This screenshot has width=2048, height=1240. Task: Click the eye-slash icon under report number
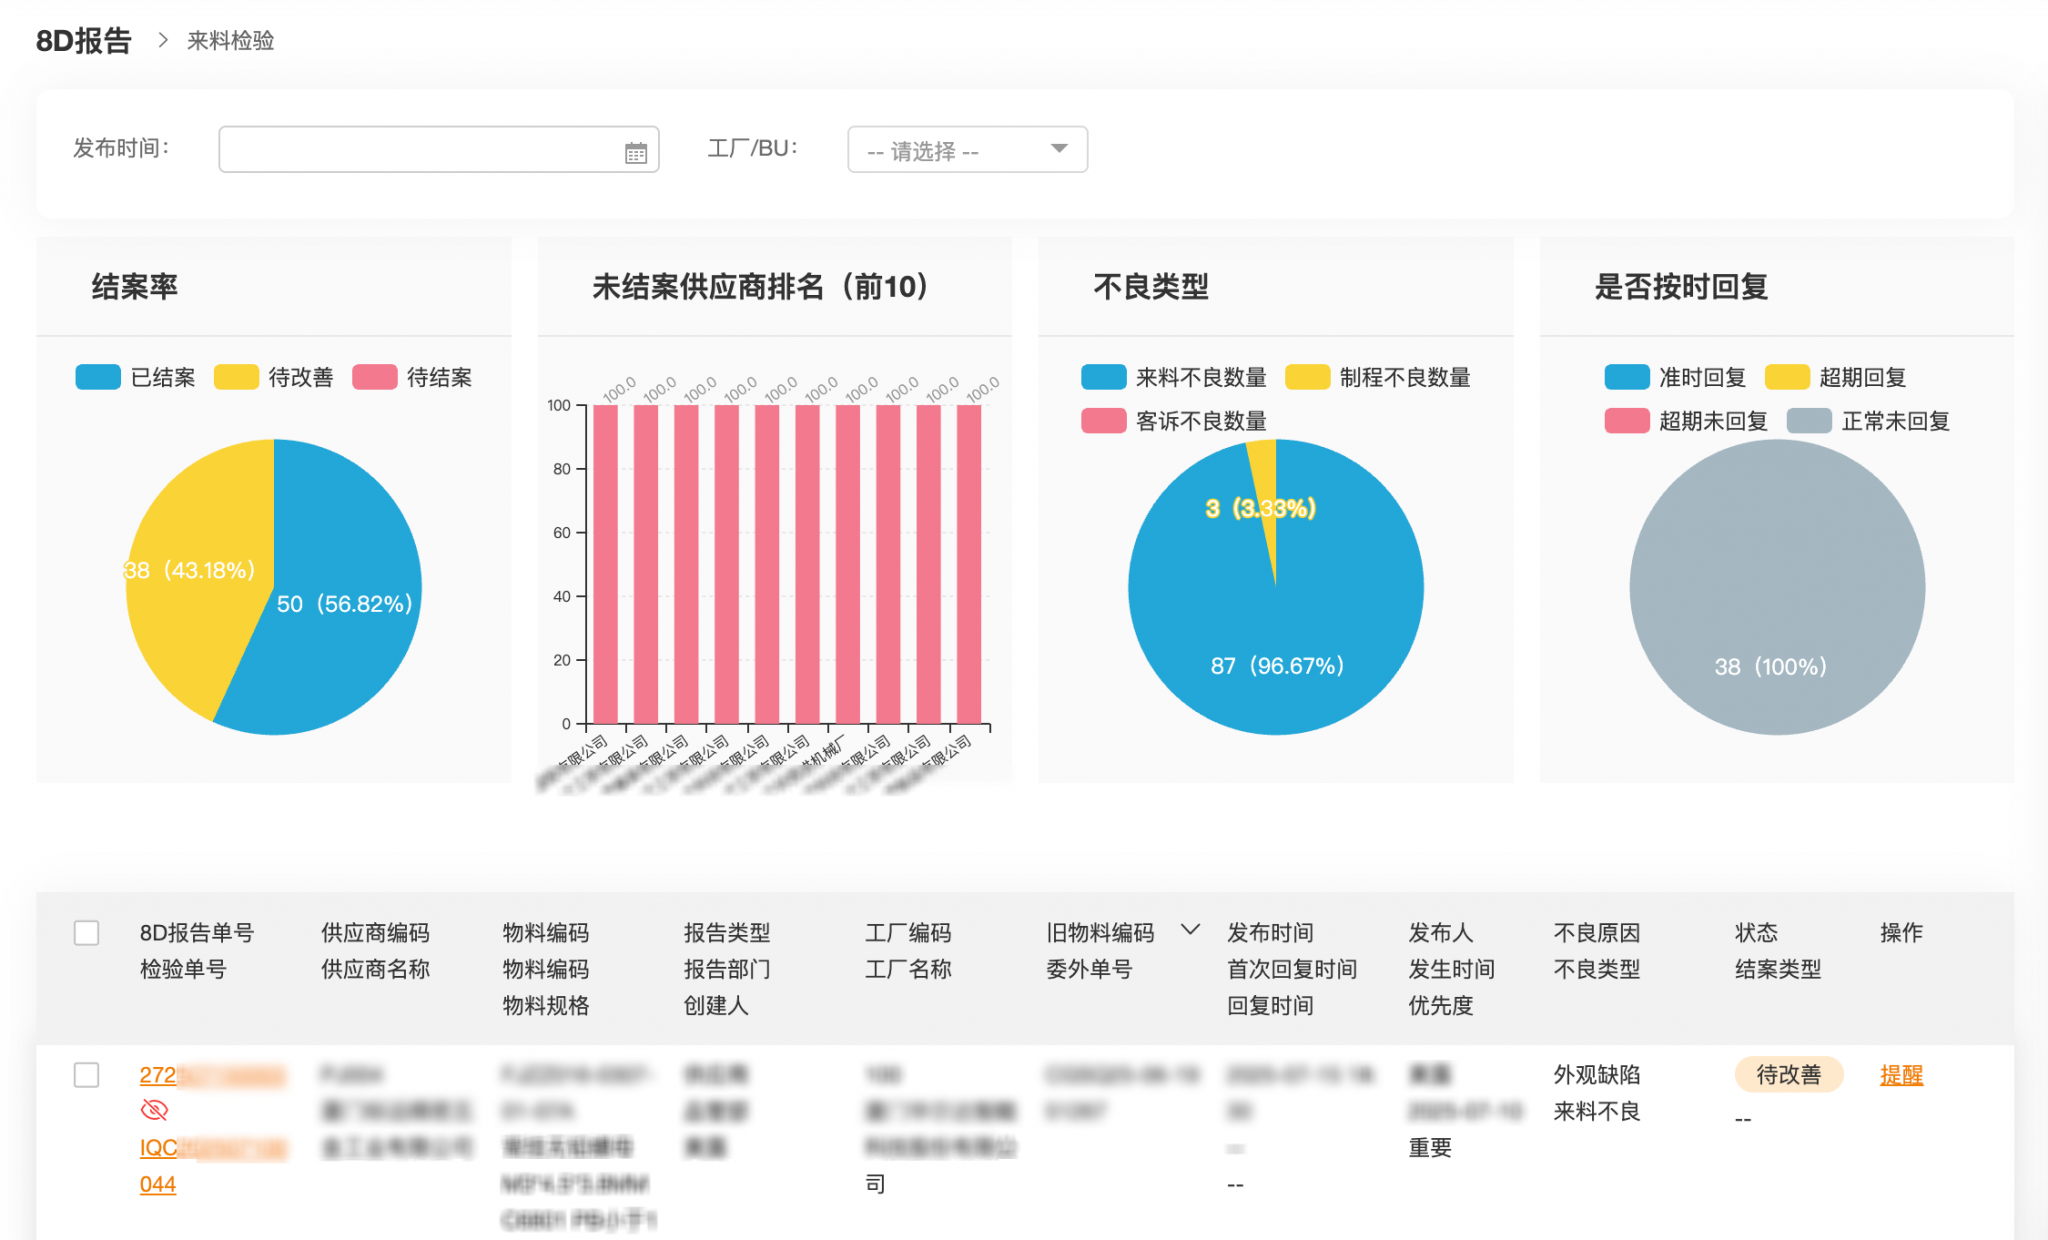pyautogui.click(x=155, y=1110)
